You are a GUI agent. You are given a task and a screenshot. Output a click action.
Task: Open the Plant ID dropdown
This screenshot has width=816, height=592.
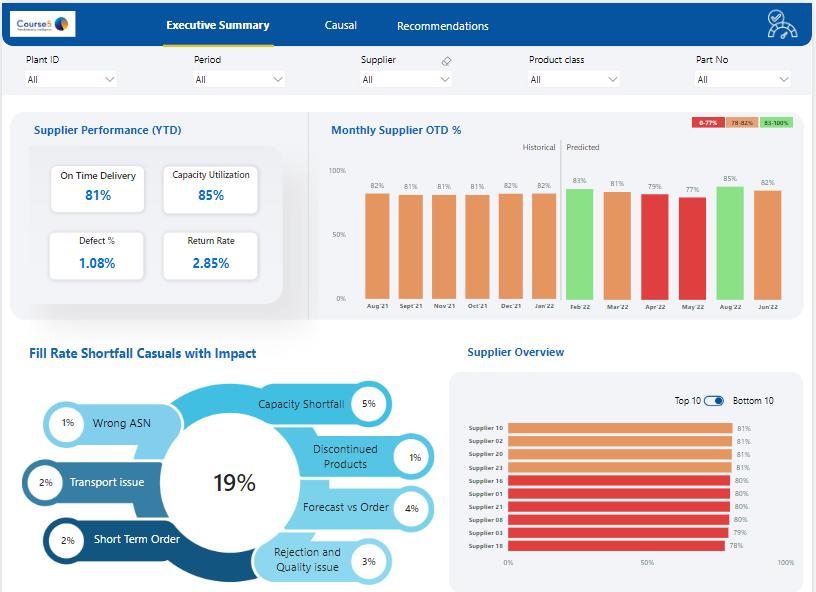coord(71,79)
